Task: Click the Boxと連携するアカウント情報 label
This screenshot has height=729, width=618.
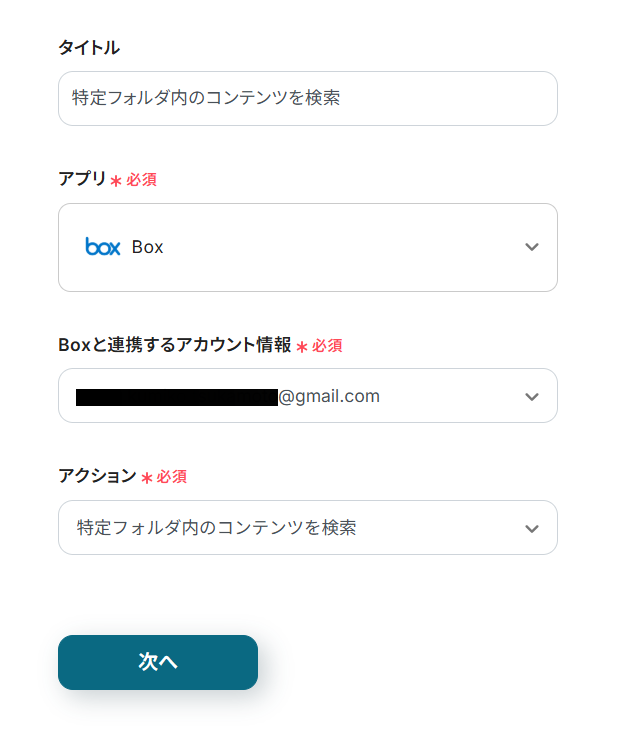Action: (x=175, y=344)
